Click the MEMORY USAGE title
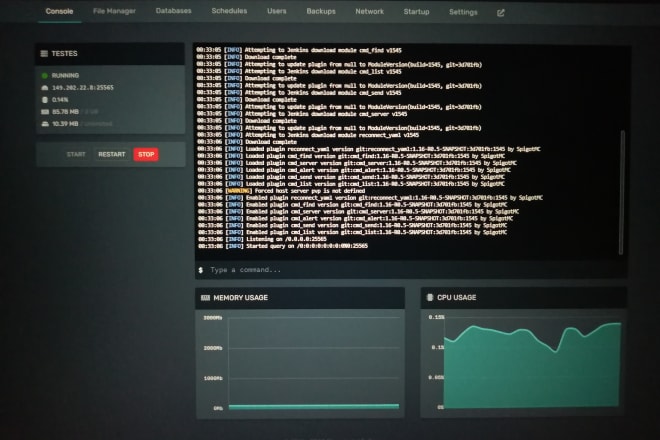Screen dimensions: 660x440 (x=240, y=298)
